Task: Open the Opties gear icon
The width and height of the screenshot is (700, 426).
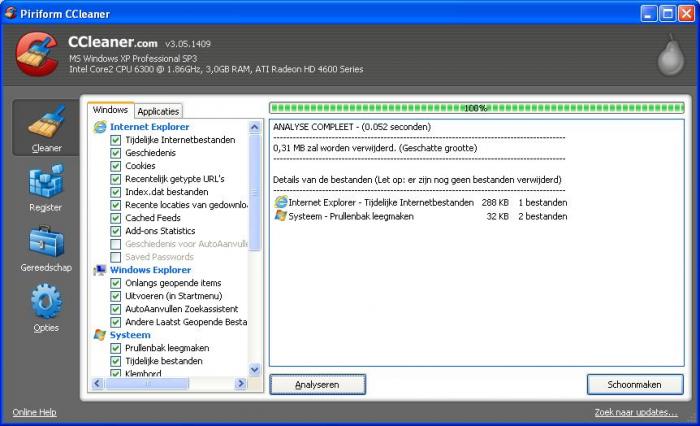Action: tap(46, 303)
